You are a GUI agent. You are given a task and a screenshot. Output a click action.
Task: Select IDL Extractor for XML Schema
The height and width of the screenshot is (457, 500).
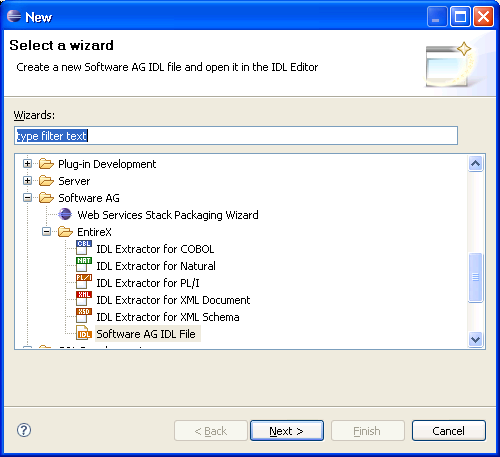pos(168,317)
